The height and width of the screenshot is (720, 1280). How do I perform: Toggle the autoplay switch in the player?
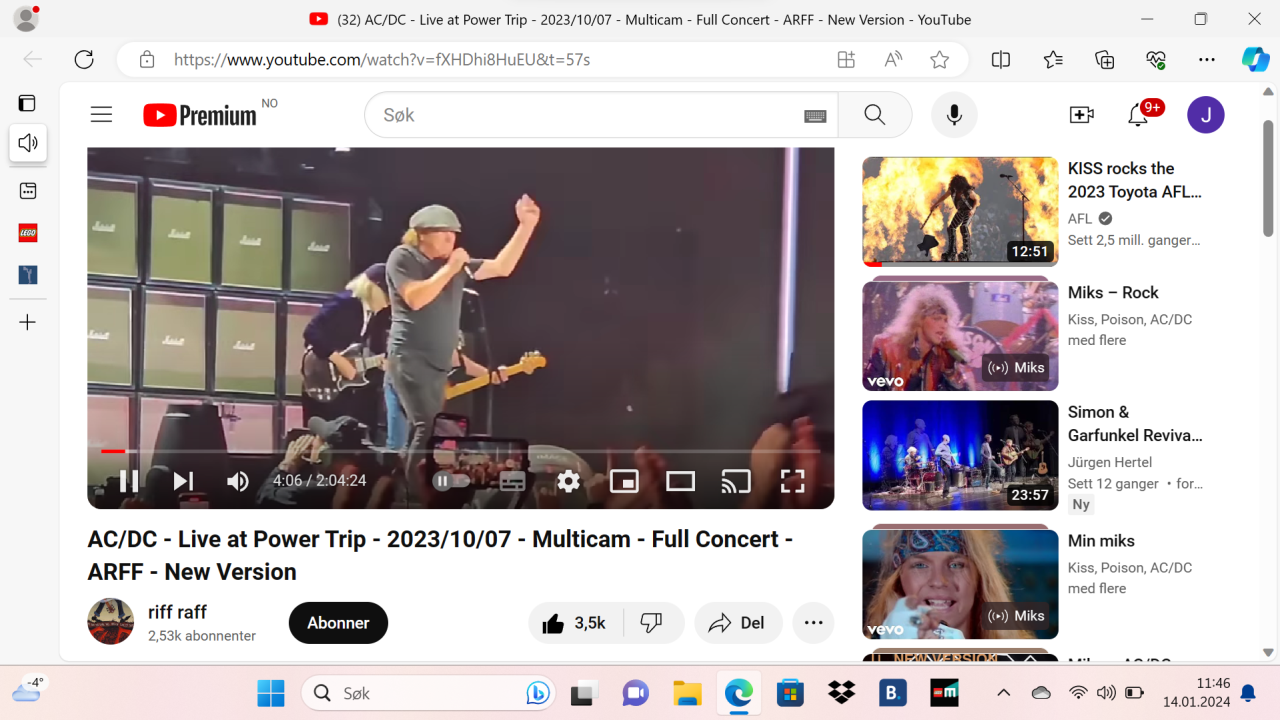[451, 481]
